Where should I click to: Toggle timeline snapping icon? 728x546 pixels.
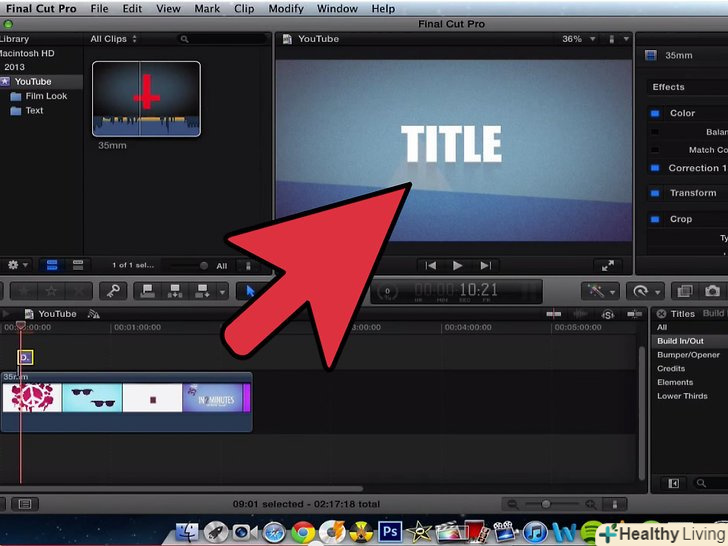pos(634,314)
